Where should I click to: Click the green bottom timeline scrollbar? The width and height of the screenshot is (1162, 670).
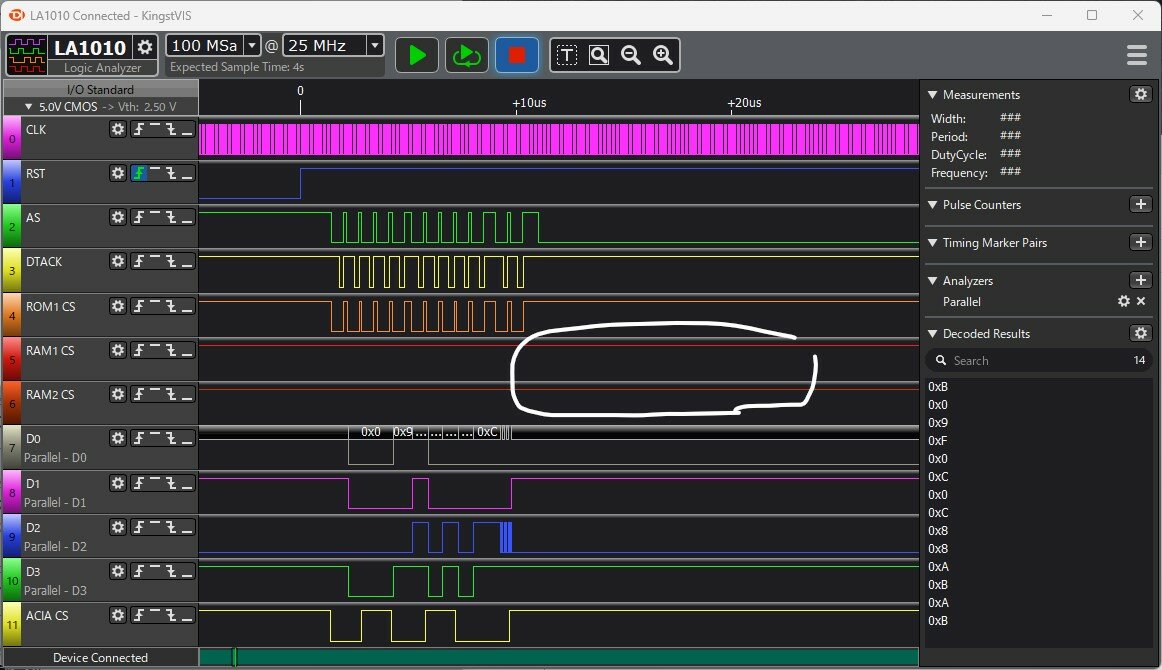tap(560, 657)
